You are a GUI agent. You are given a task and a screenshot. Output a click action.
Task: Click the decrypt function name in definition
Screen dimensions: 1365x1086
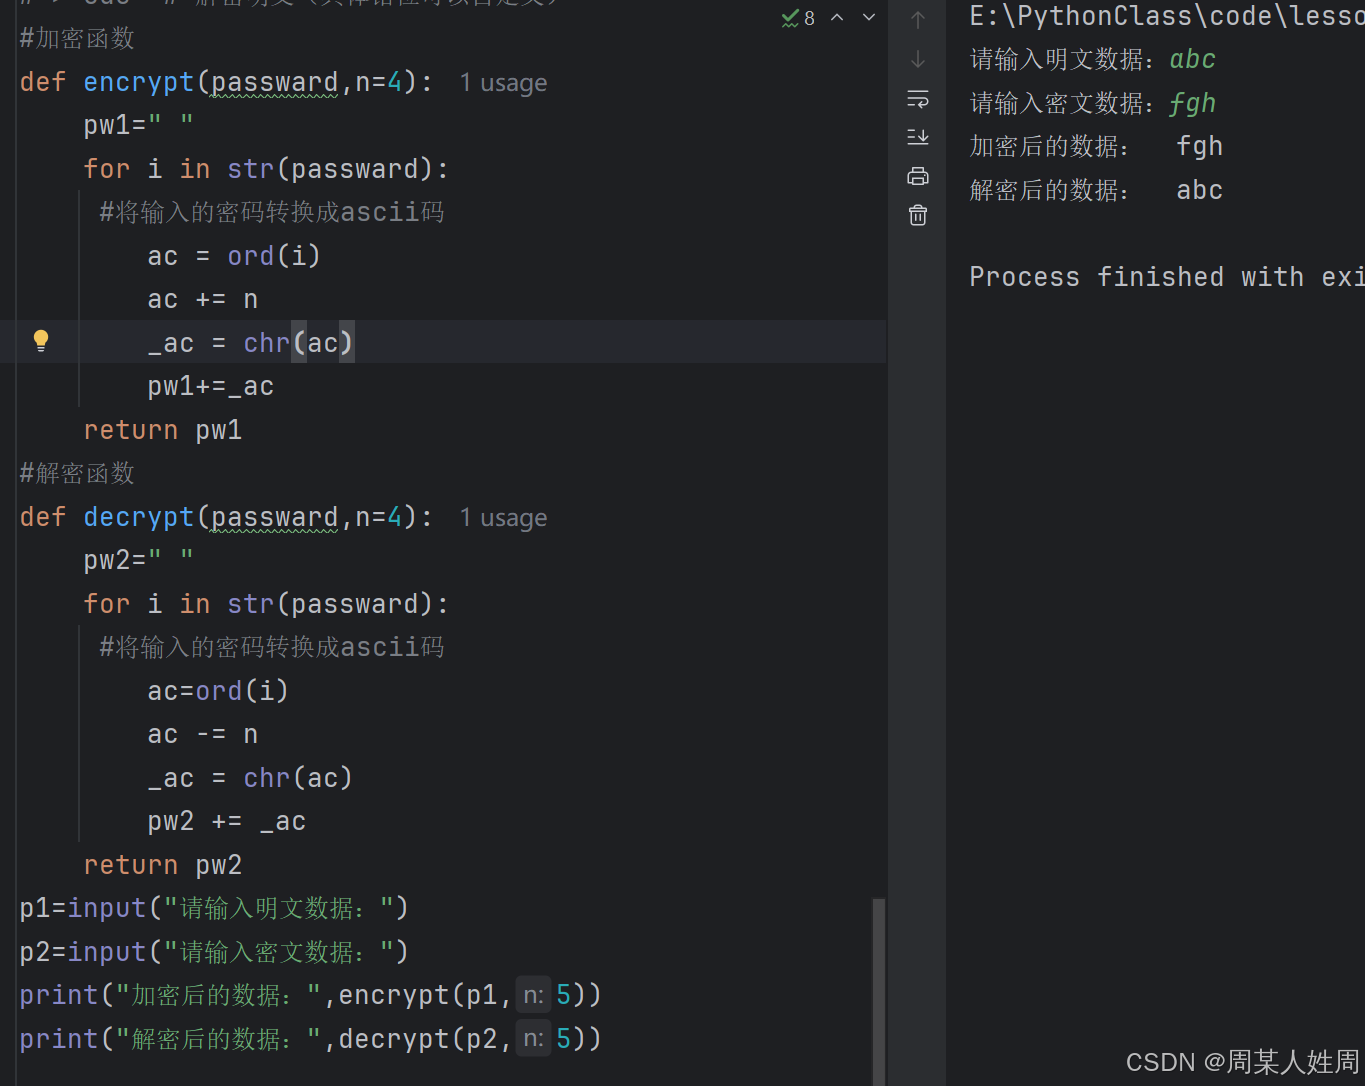tap(139, 517)
